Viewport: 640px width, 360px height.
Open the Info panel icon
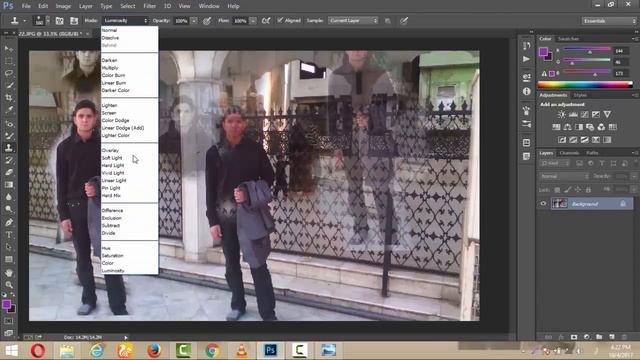pyautogui.click(x=527, y=91)
